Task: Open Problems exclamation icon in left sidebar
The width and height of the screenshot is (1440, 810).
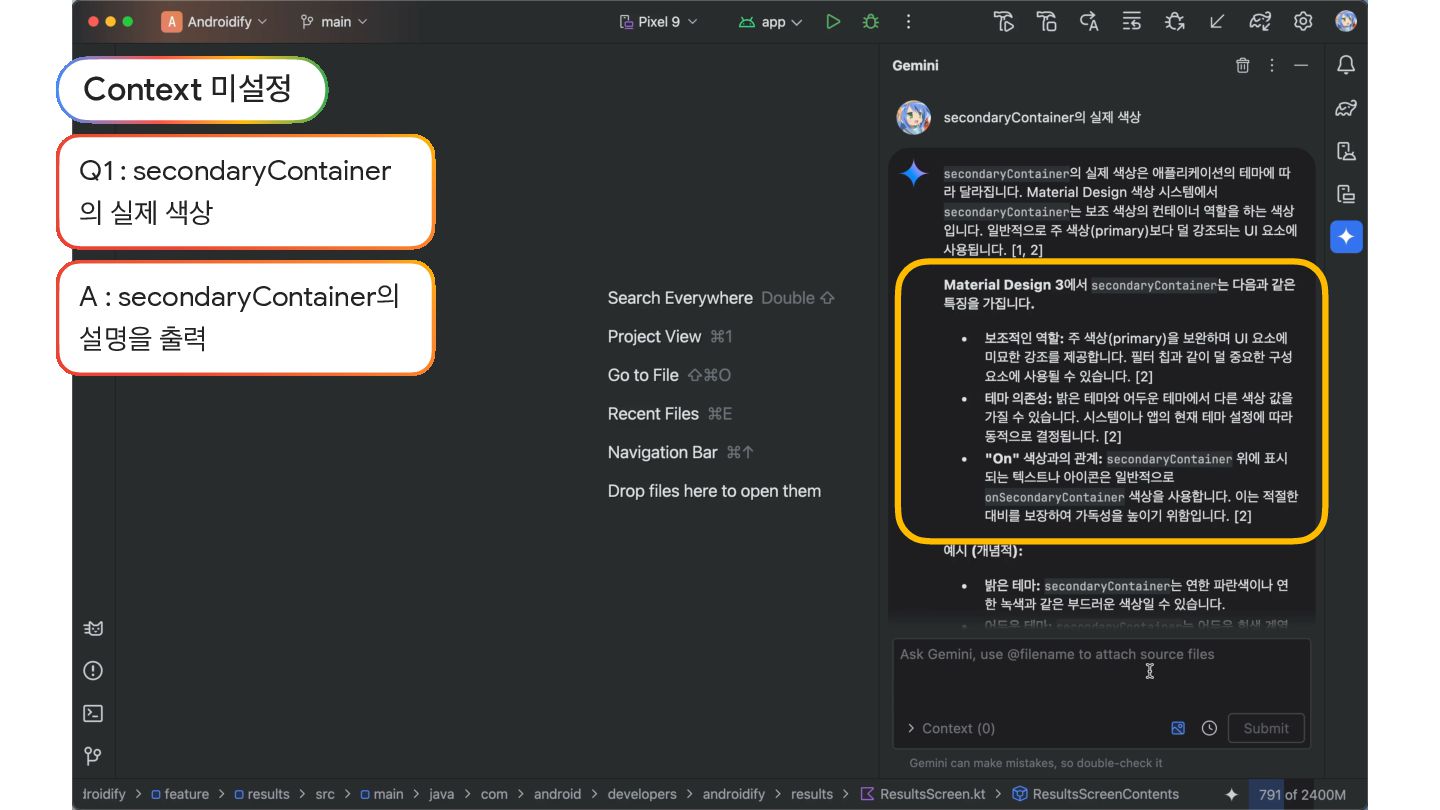Action: (93, 670)
